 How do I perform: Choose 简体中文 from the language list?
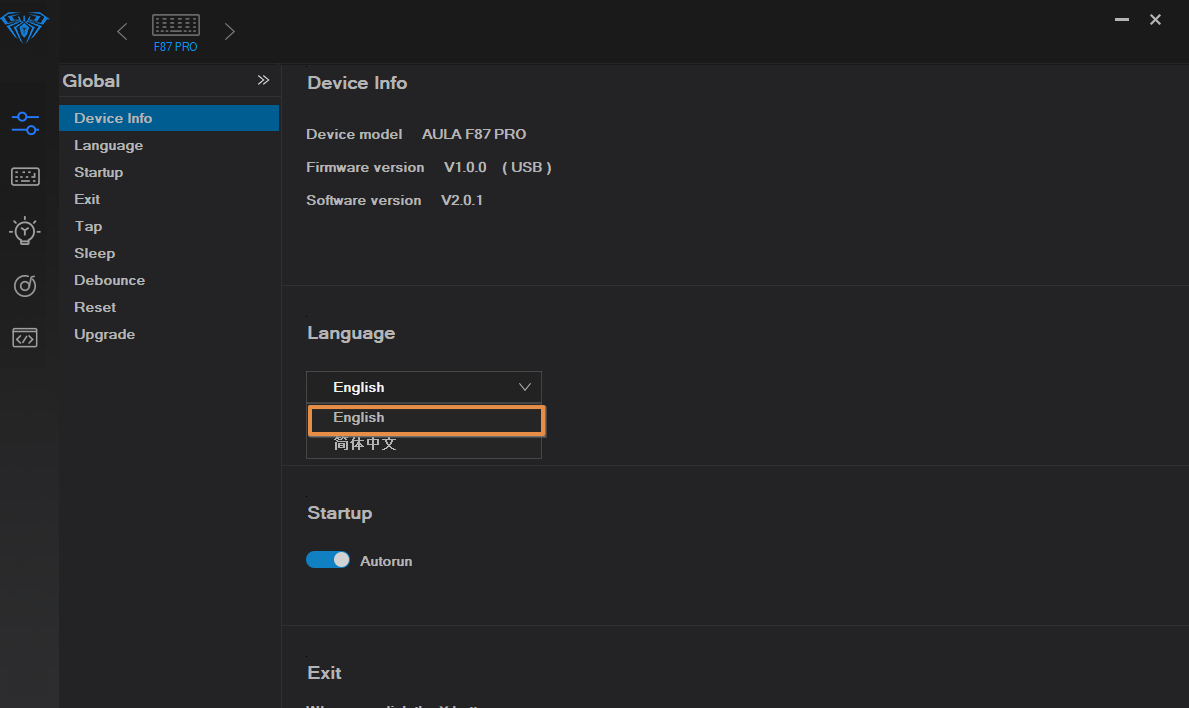[424, 445]
